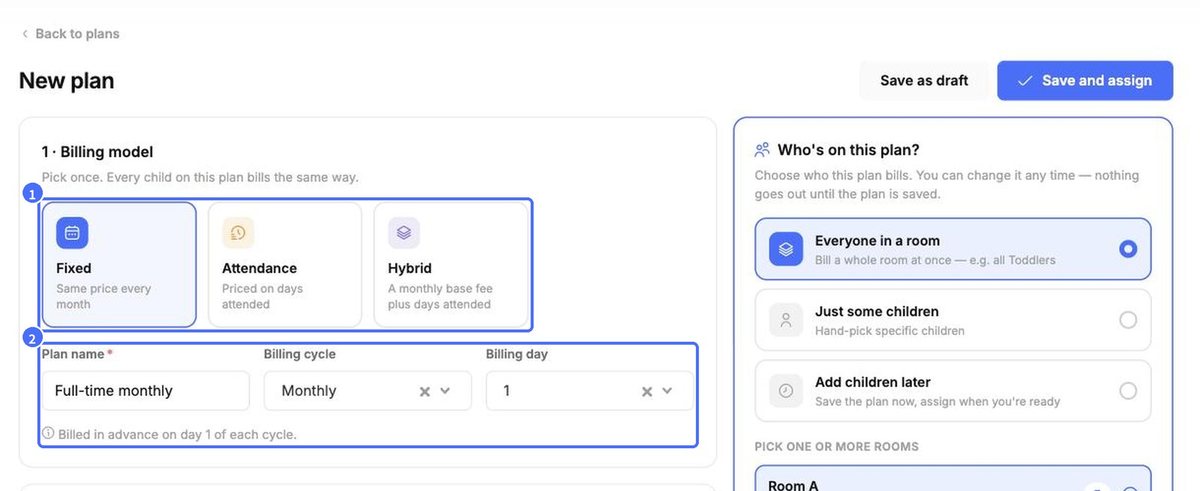This screenshot has width=1200, height=491.
Task: Go back to plans link
Action: [70, 34]
